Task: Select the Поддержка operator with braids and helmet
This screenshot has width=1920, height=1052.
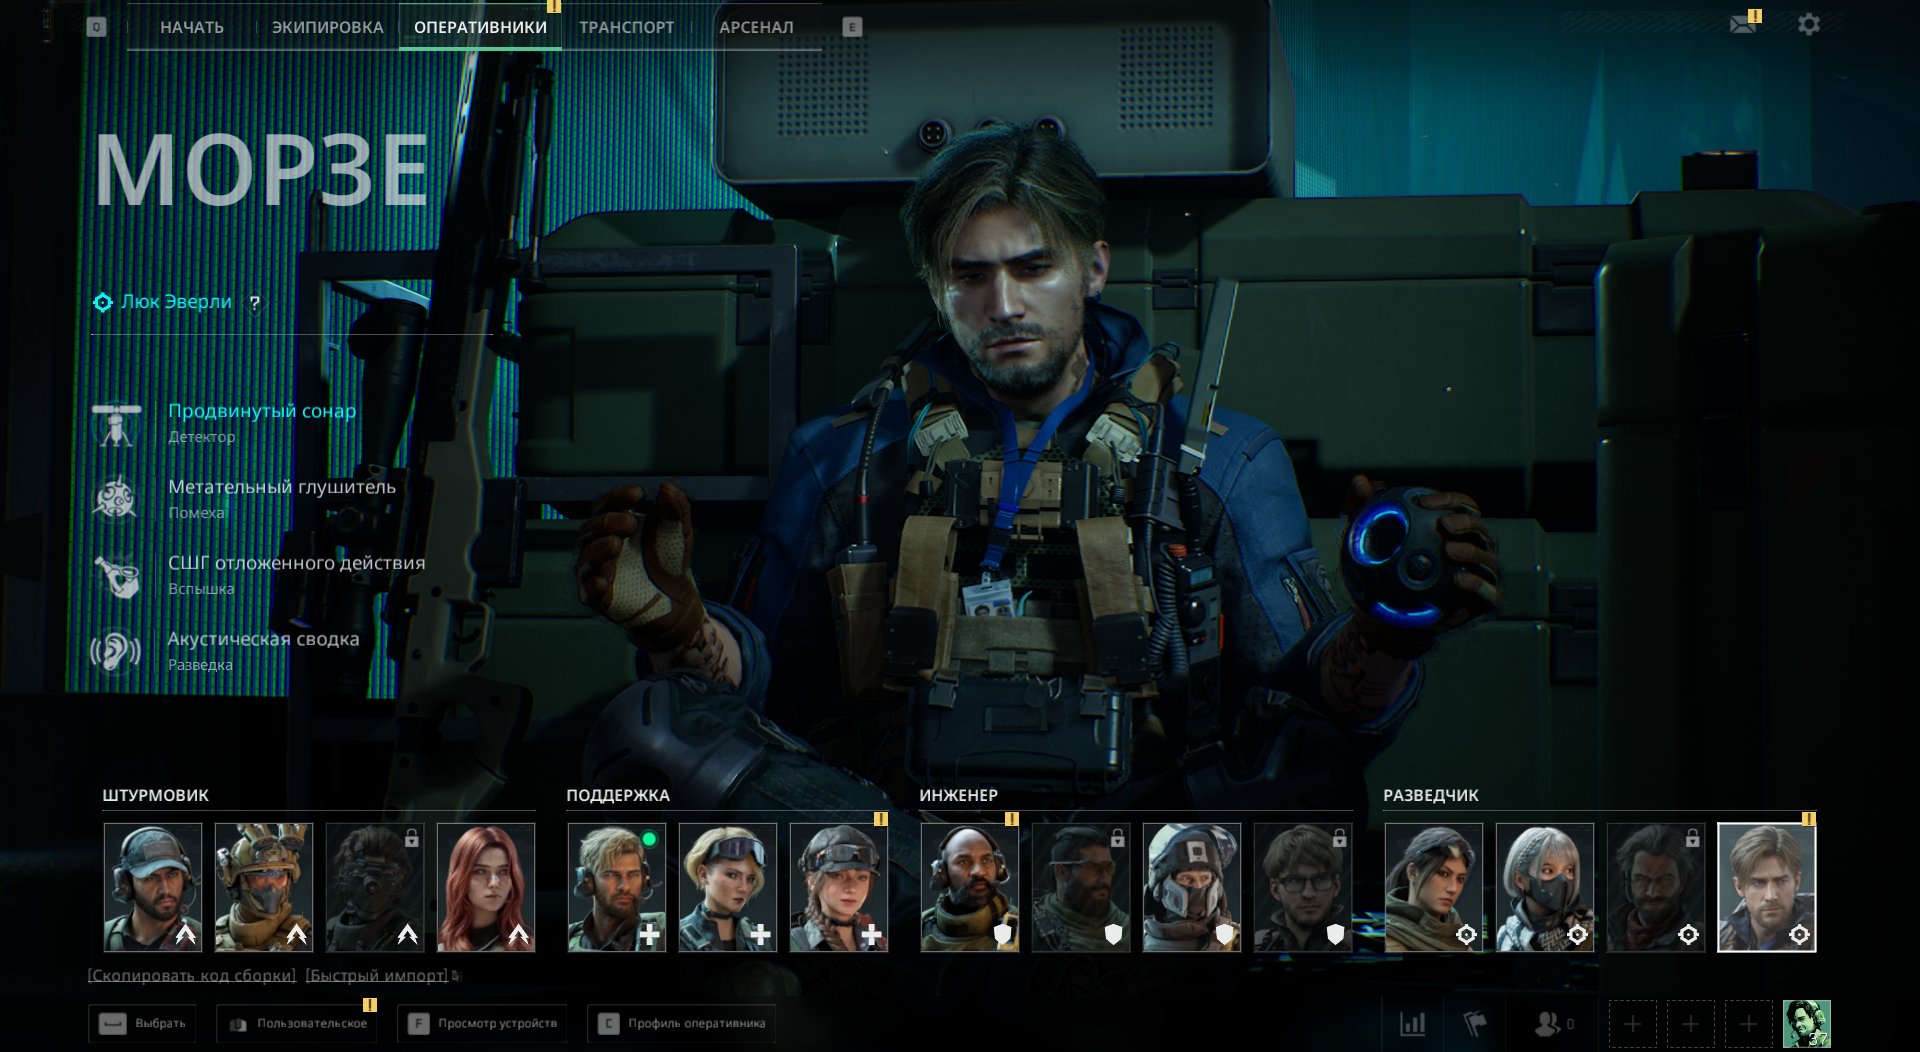Action: [x=839, y=887]
